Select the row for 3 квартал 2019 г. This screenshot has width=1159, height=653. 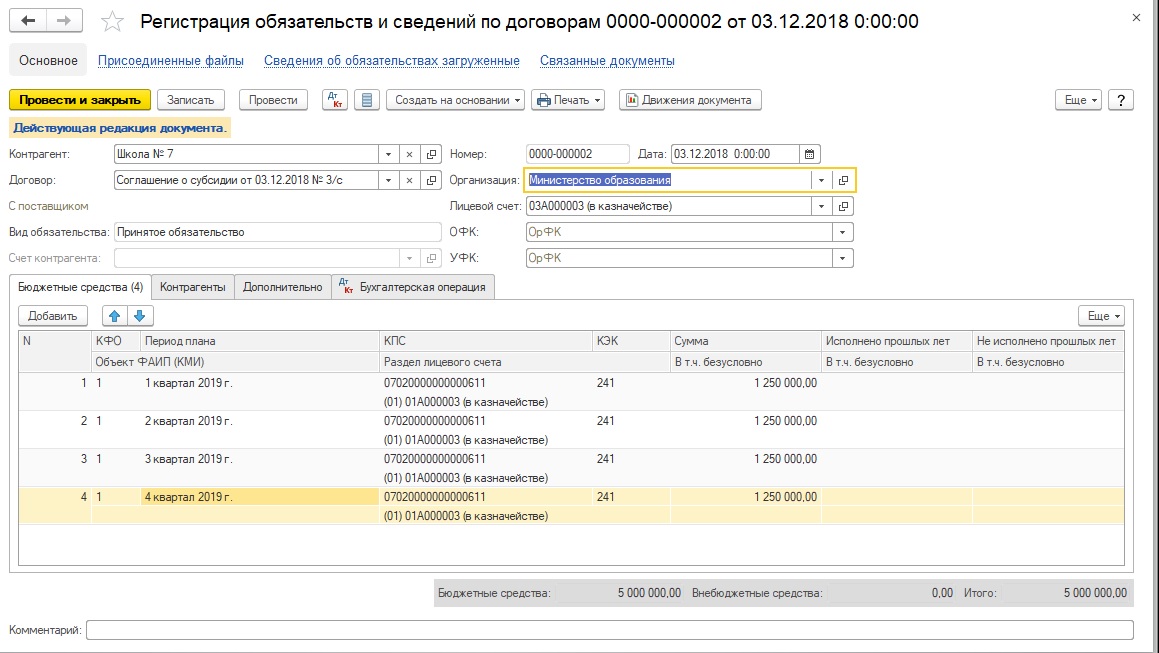pyautogui.click(x=571, y=468)
